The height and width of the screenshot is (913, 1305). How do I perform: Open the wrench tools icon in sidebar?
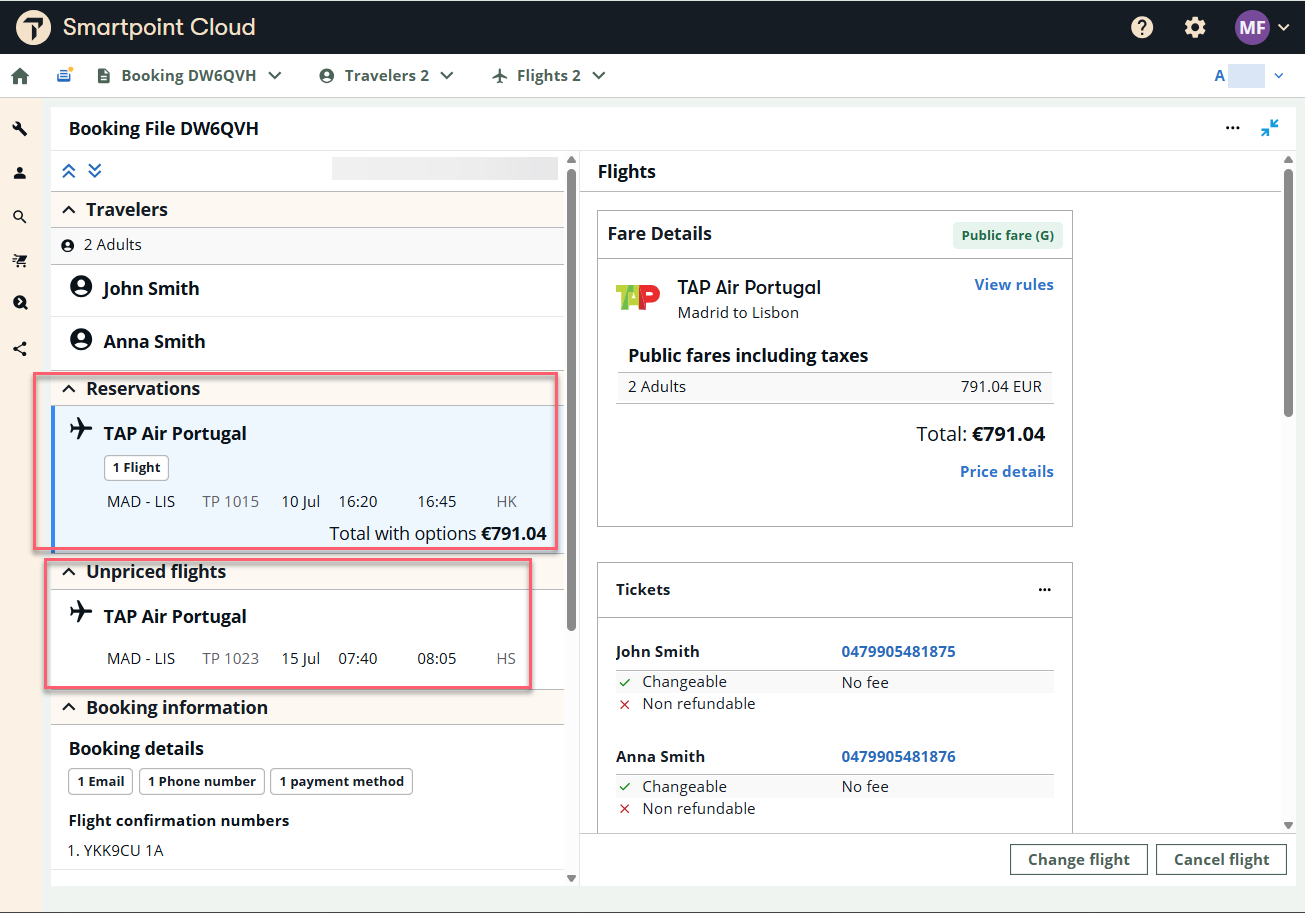(20, 129)
